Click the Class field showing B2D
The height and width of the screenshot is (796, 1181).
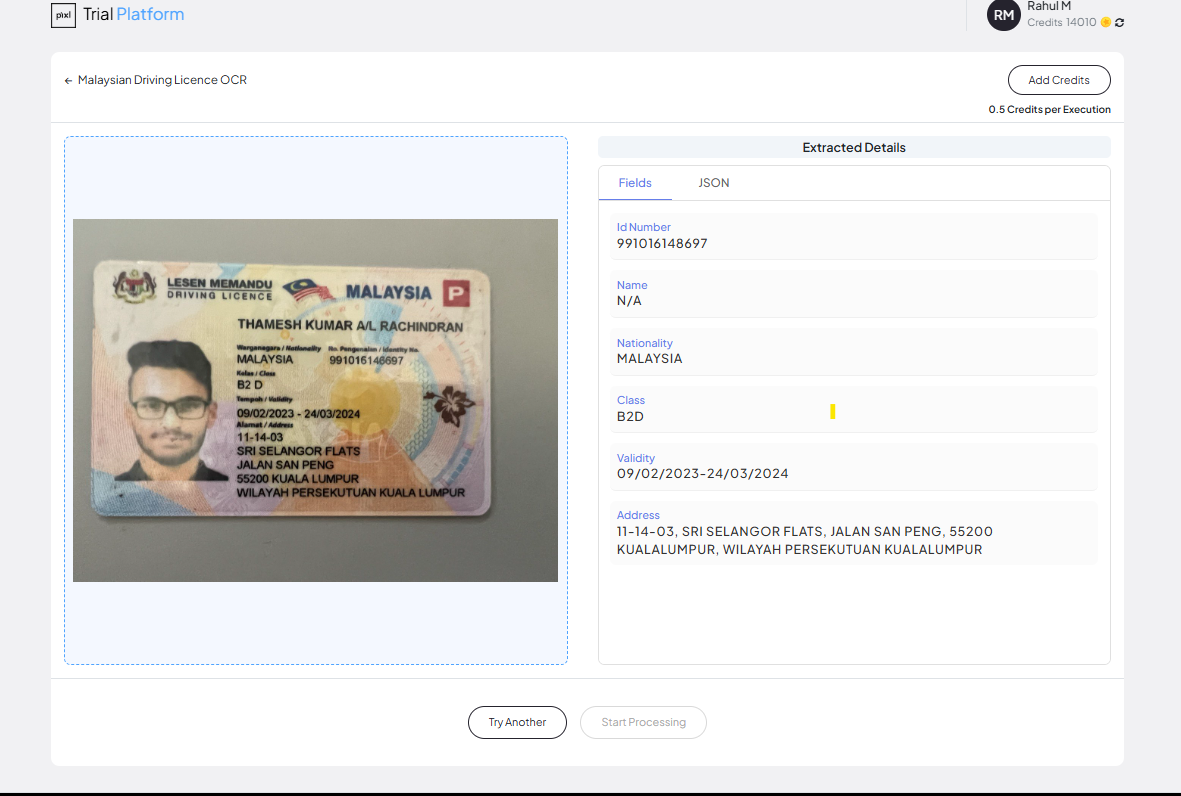point(630,416)
